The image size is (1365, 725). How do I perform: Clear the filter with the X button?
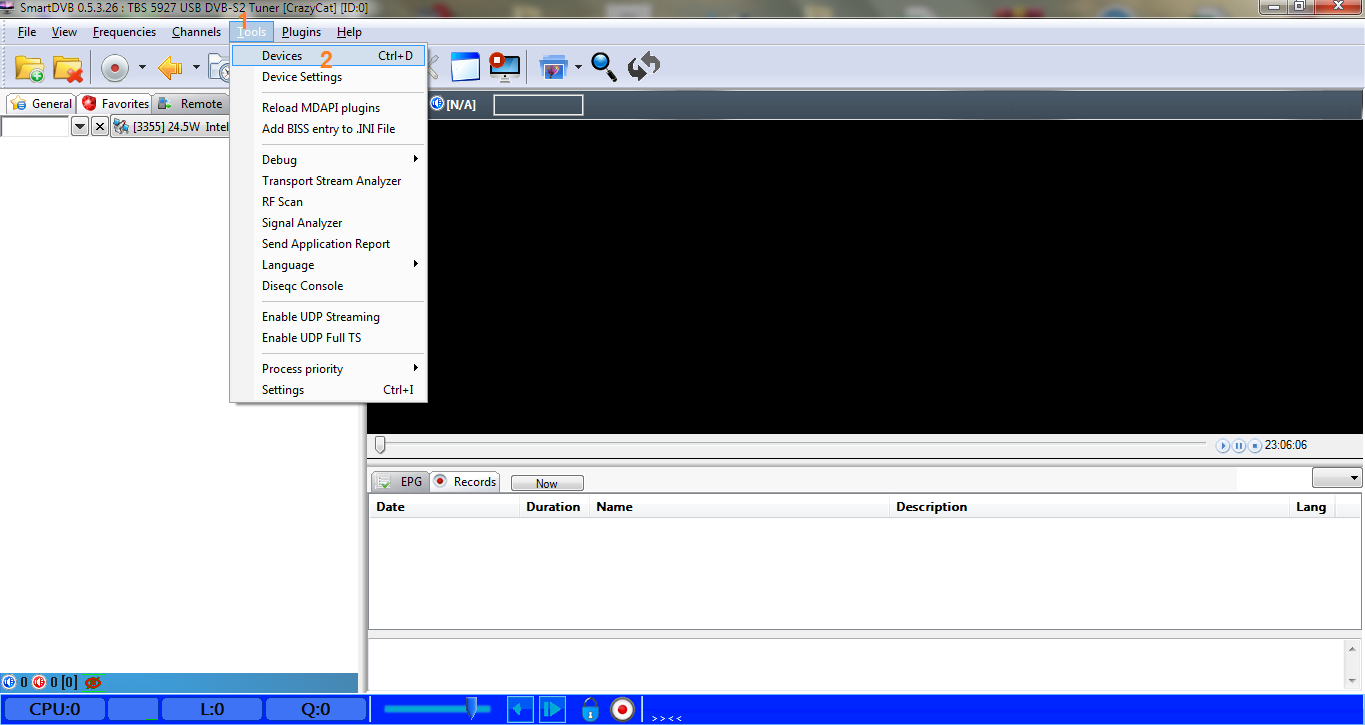[99, 127]
